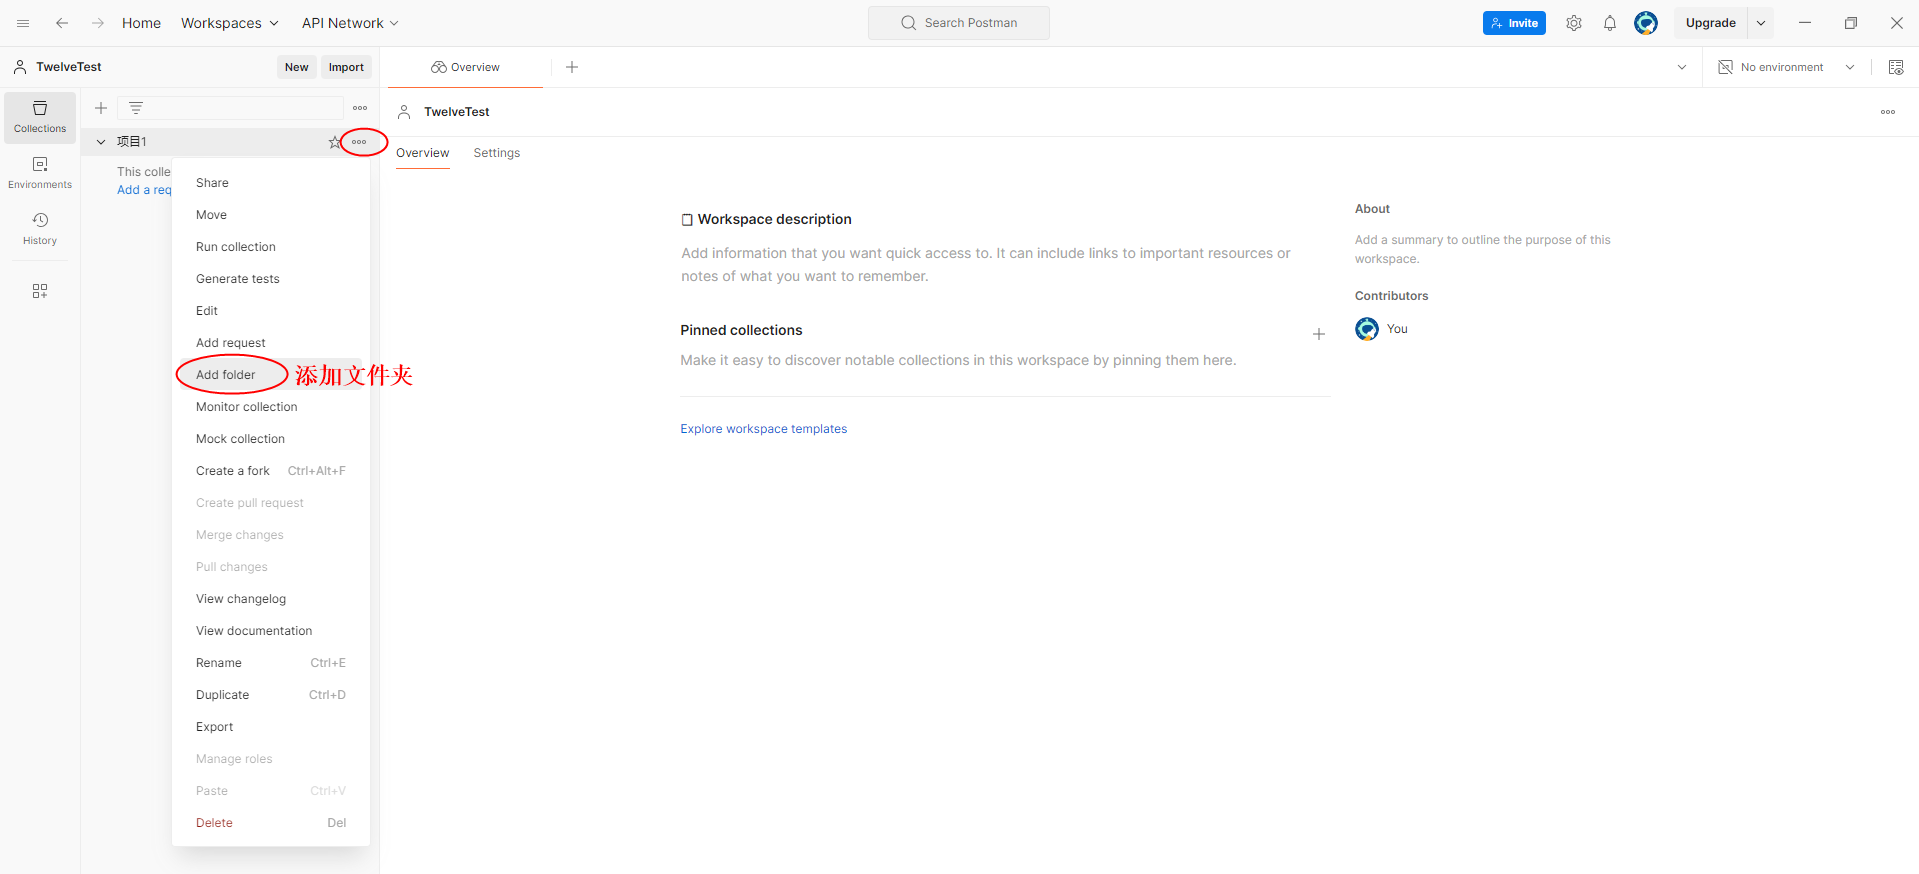Choose Delete in the context menu
Screen dimensions: 1919x874
click(271, 823)
